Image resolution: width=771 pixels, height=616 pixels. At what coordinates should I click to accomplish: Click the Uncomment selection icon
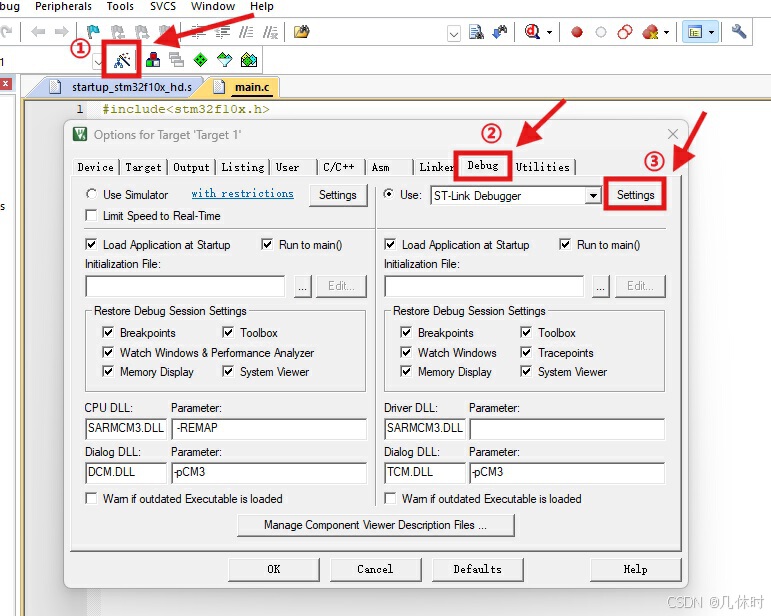pos(270,32)
